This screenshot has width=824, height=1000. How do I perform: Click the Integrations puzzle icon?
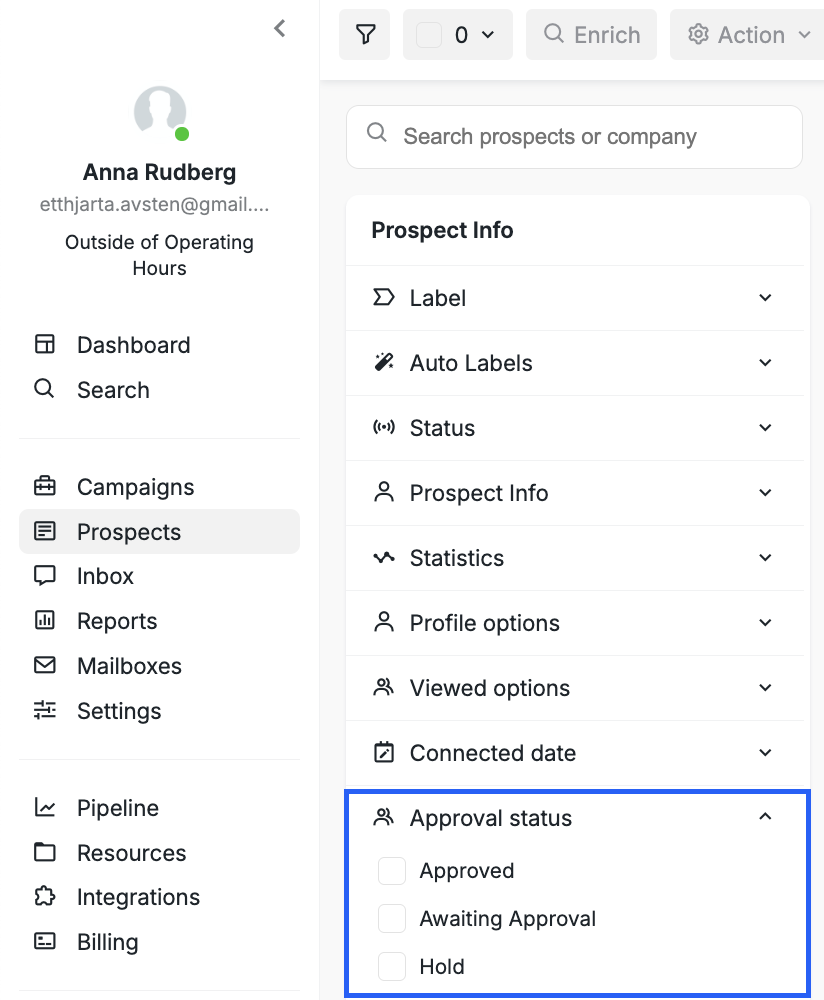(45, 897)
